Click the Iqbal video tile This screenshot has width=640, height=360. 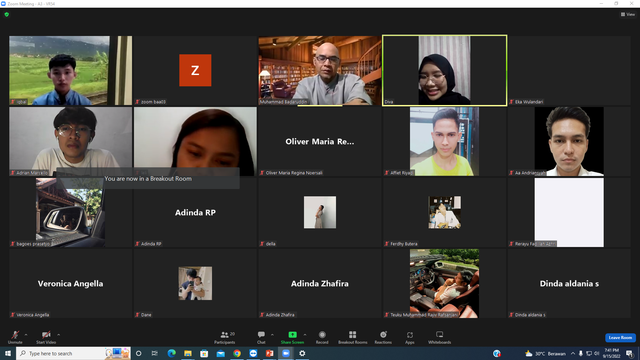[71, 70]
